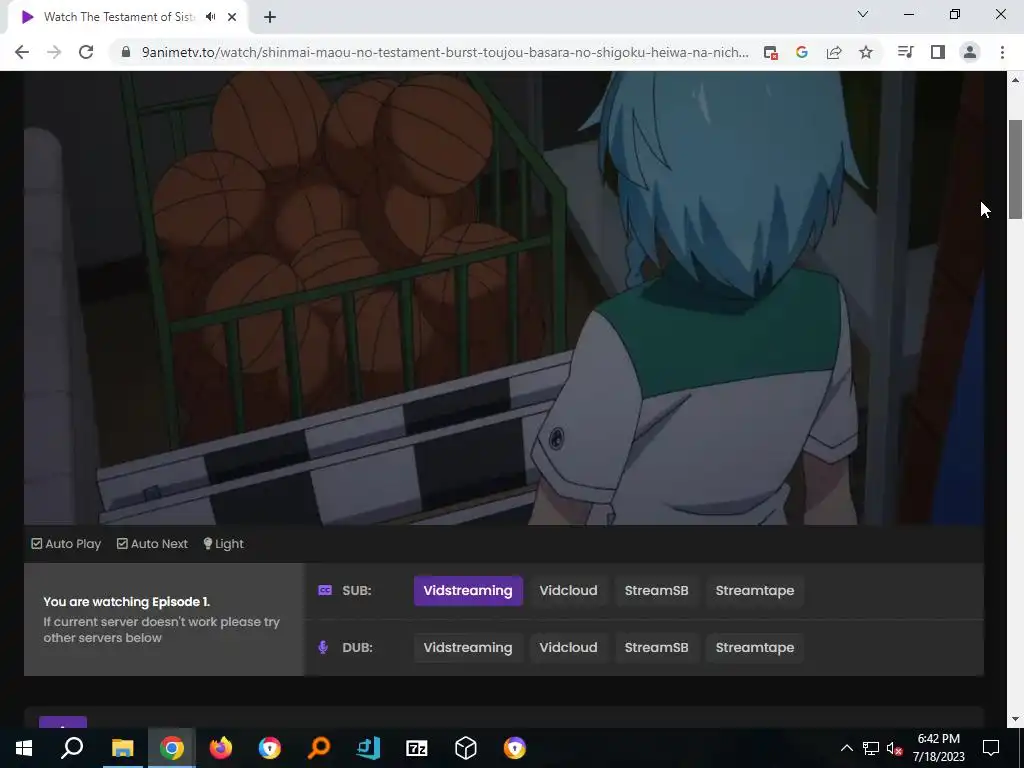Screen dimensions: 1024x768
Task: Open Chrome side panel
Action: tap(938, 52)
